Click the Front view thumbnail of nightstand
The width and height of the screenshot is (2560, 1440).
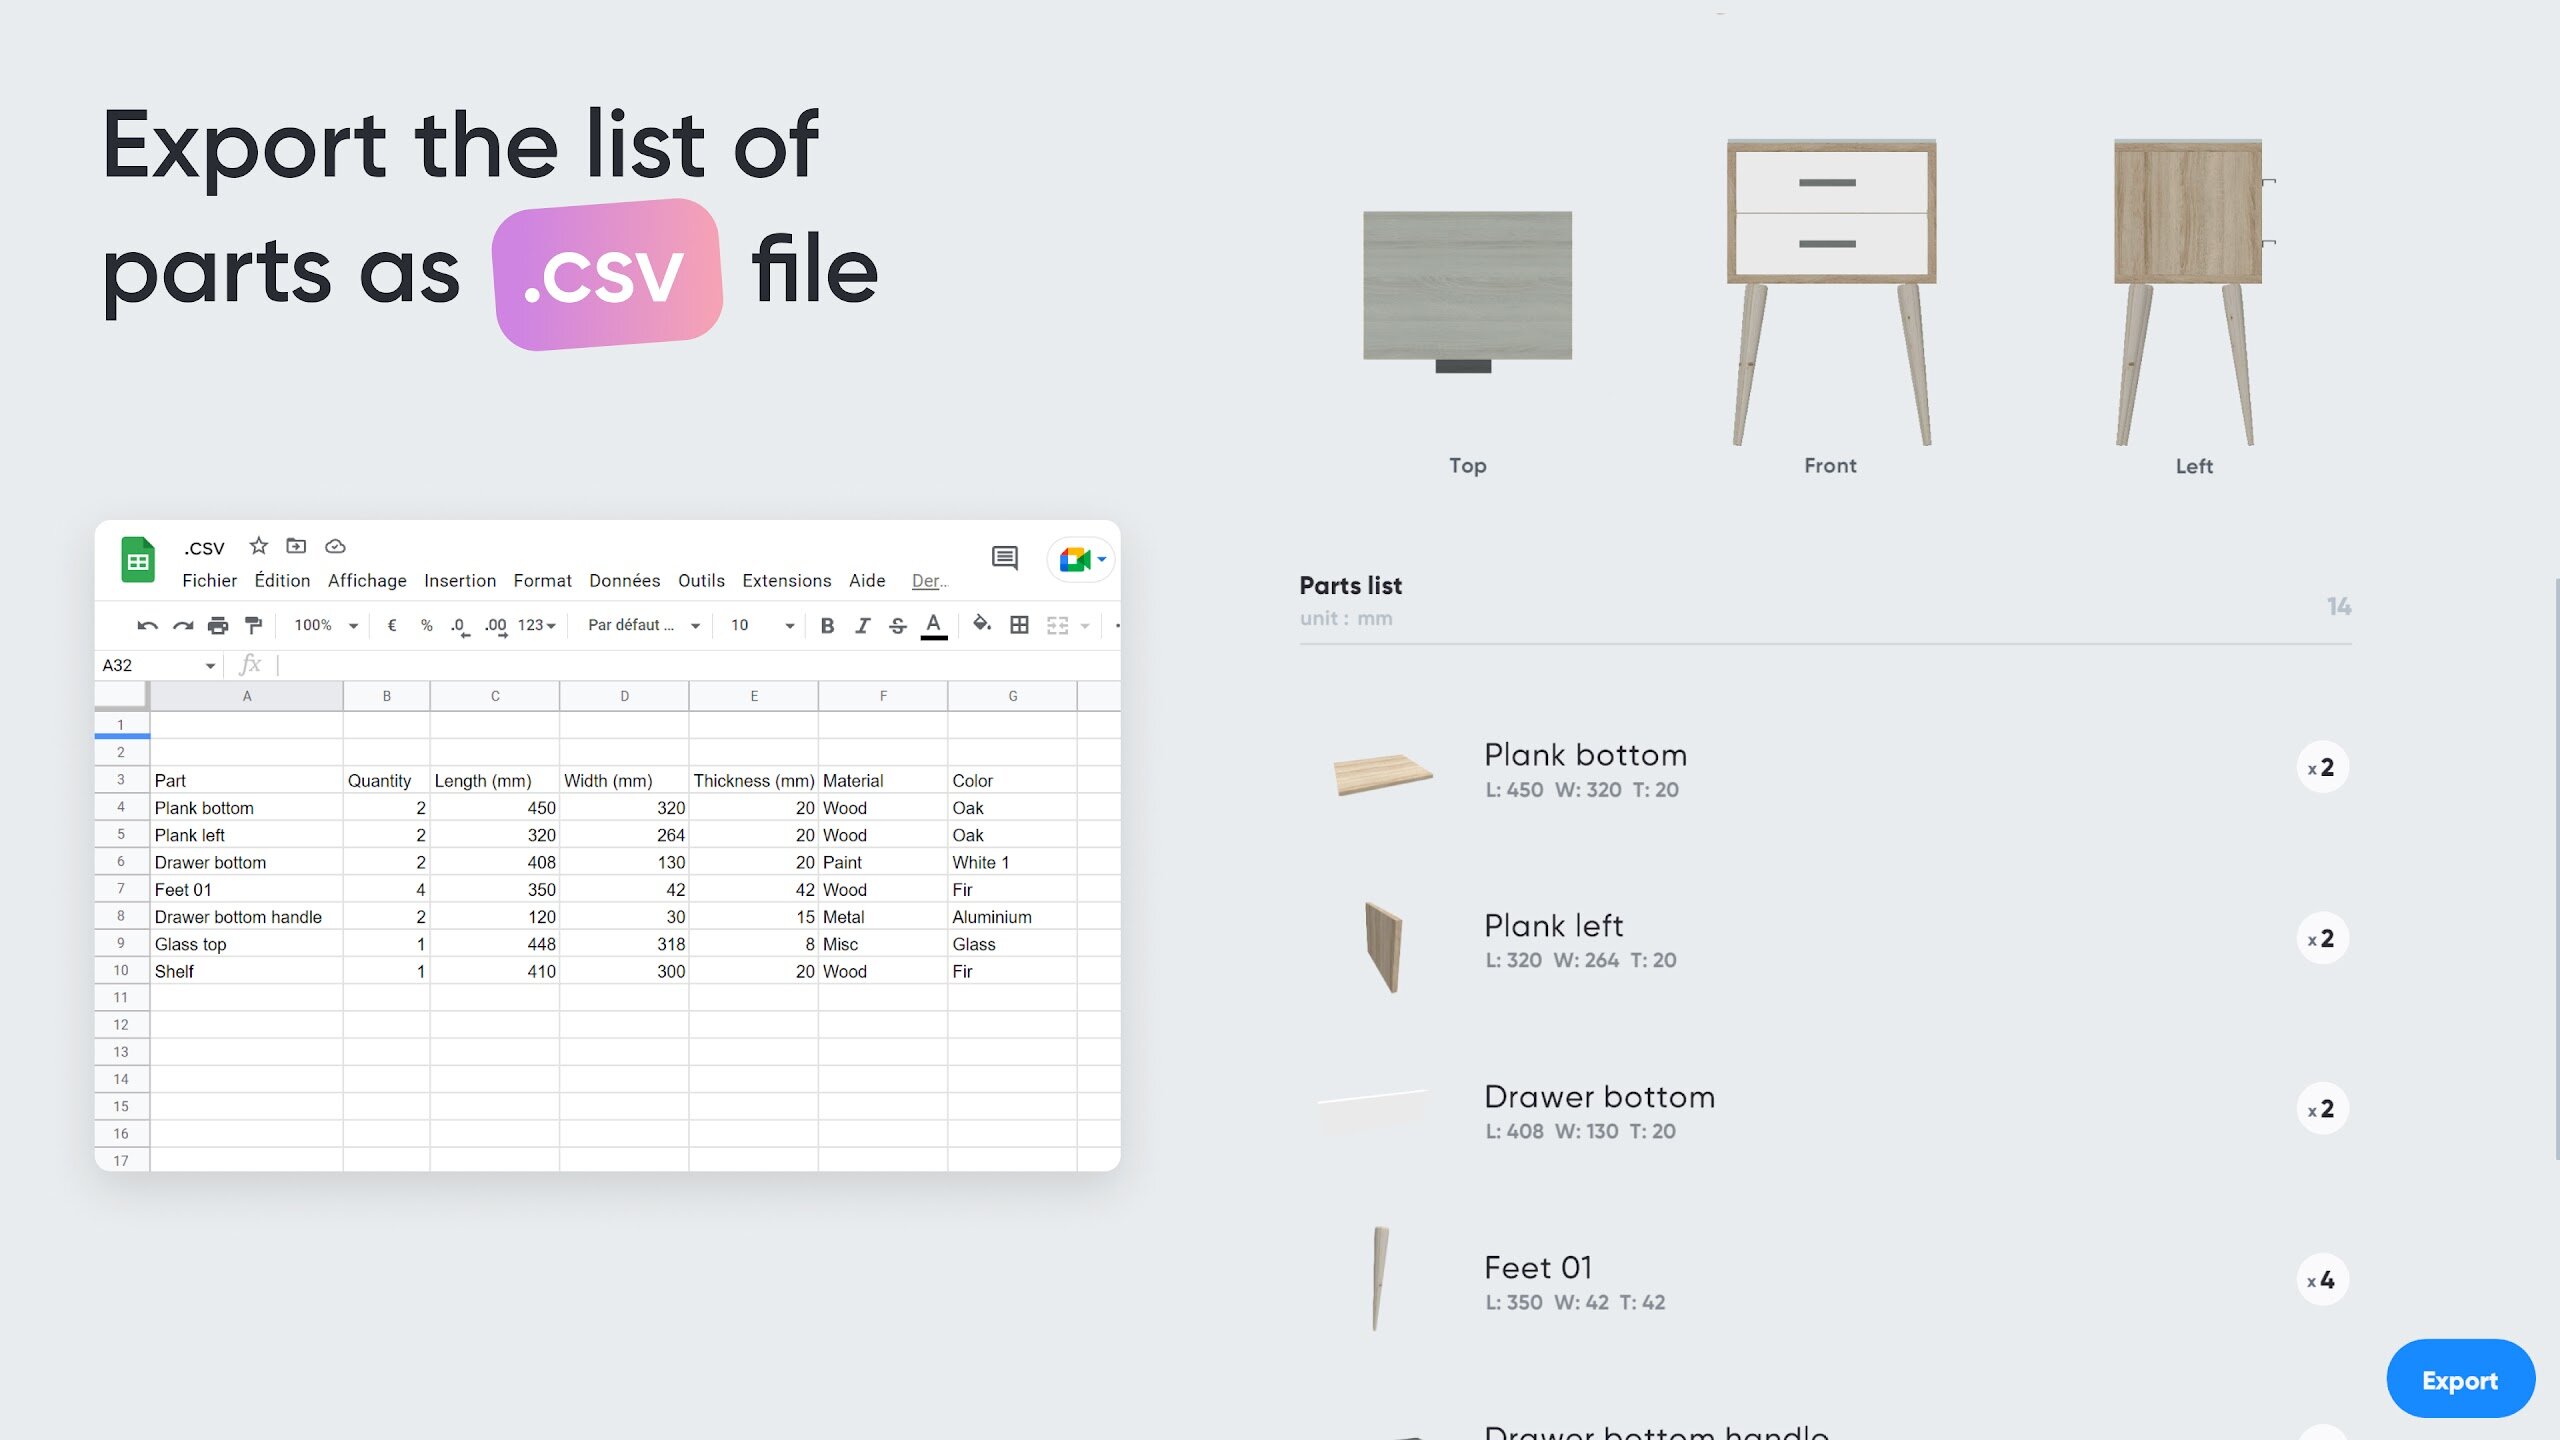(x=1830, y=292)
